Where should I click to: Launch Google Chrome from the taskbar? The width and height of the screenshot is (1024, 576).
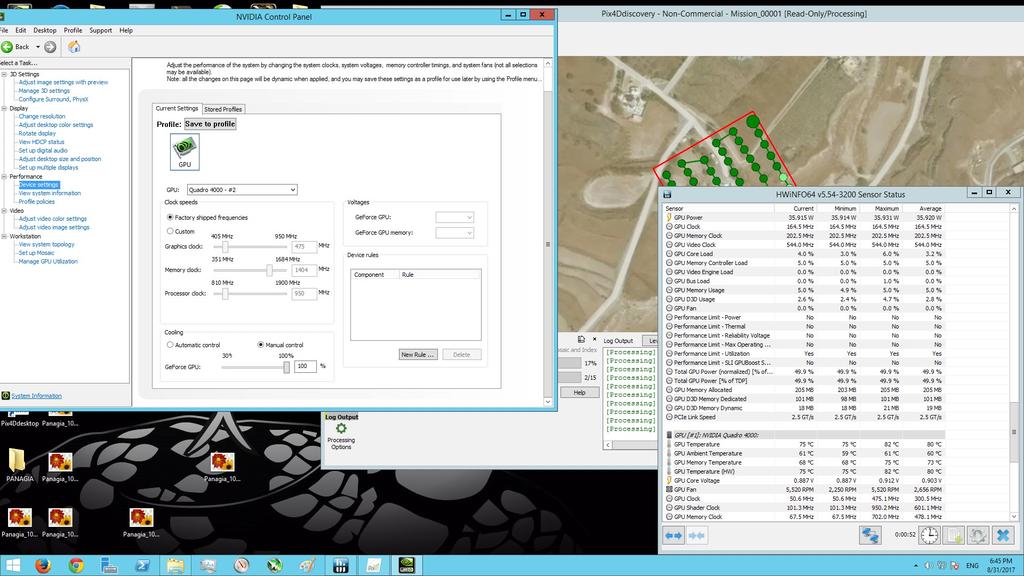point(76,566)
